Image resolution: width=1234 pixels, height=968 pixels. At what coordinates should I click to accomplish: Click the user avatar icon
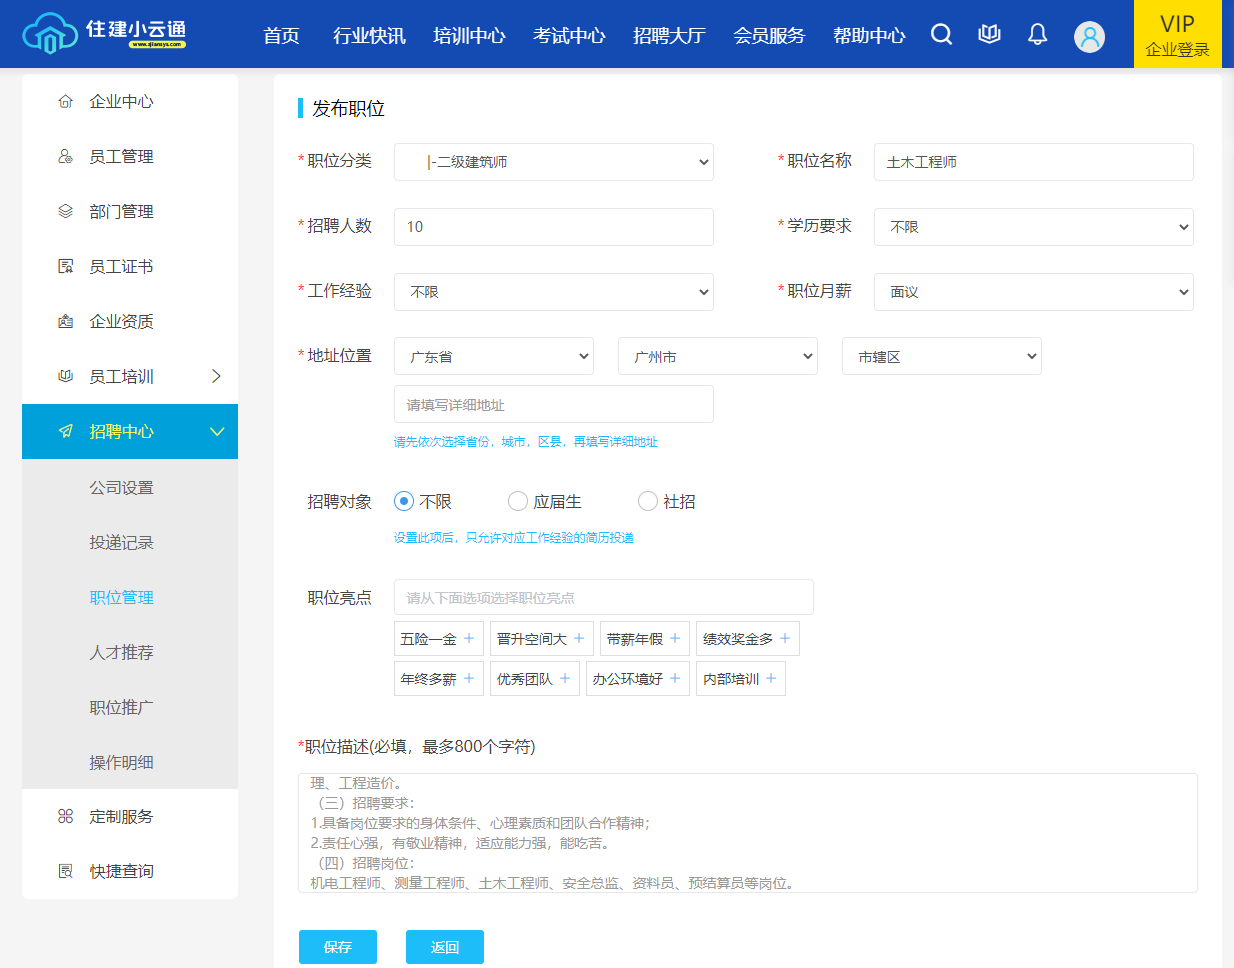tap(1089, 37)
